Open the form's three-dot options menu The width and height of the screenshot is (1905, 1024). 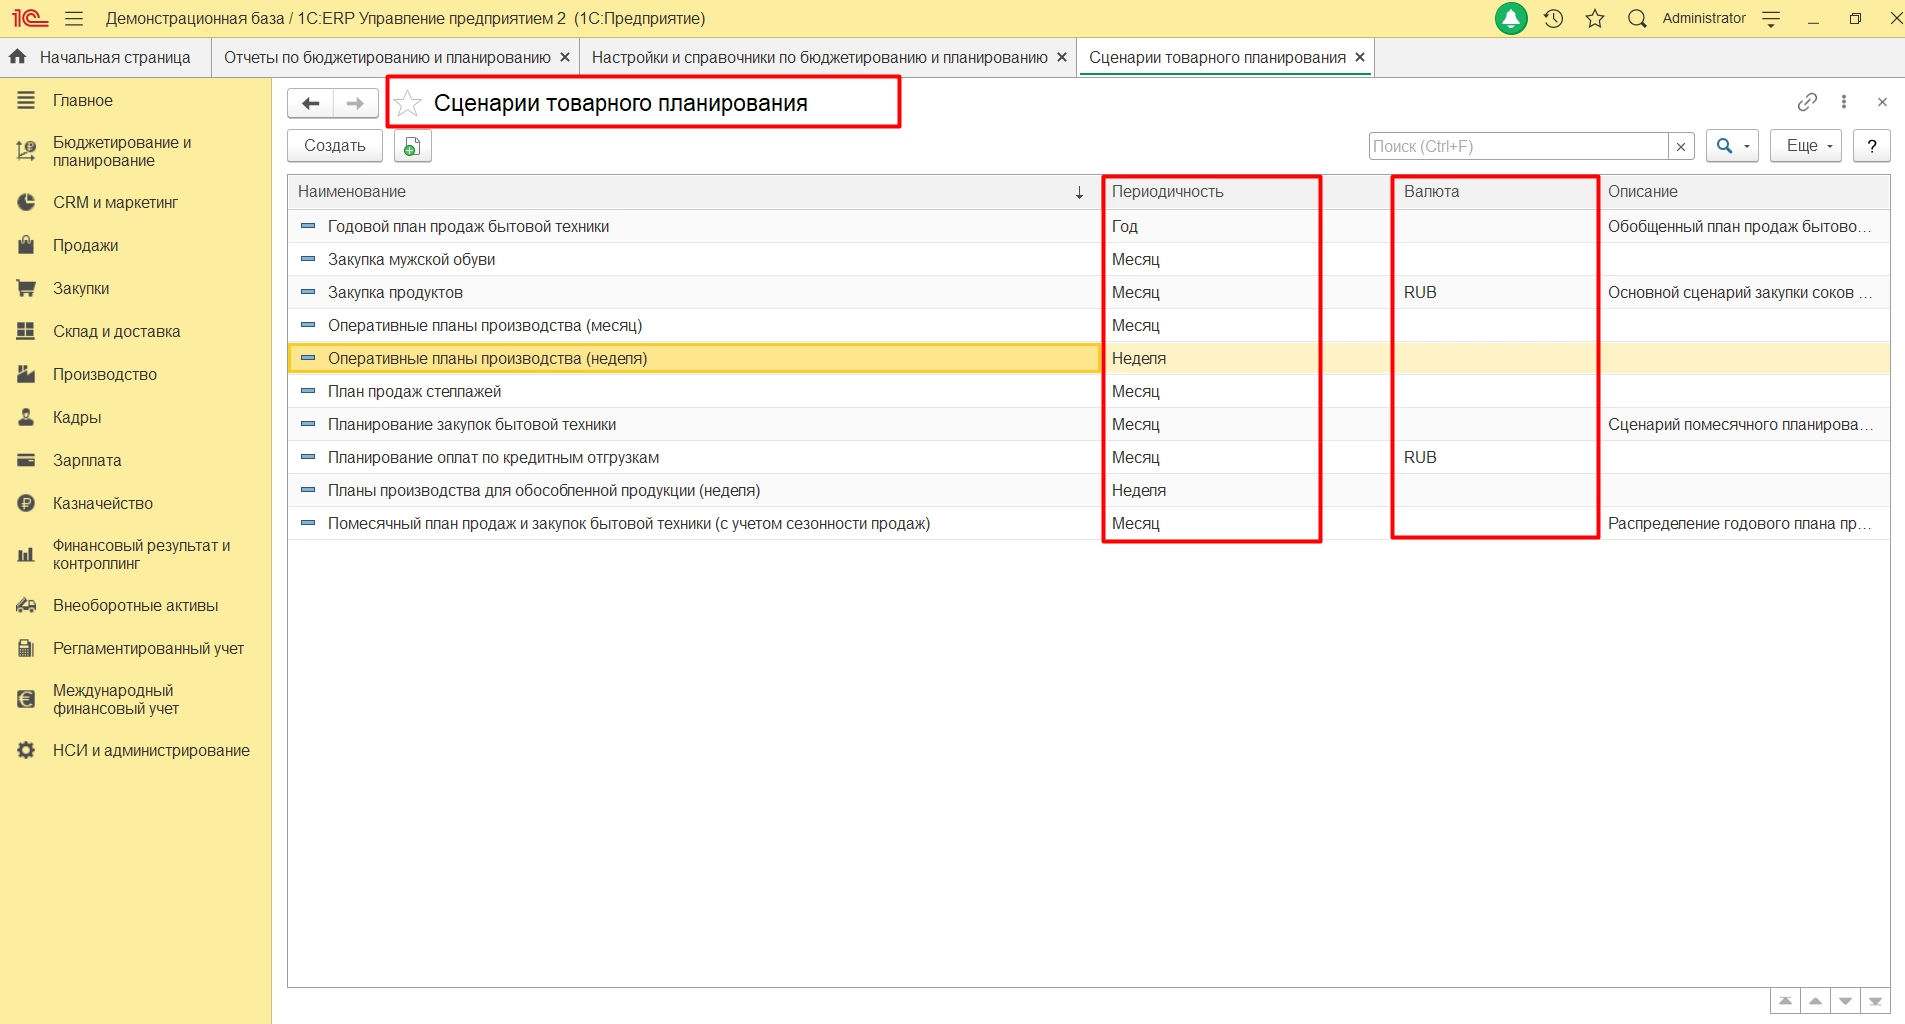tap(1844, 102)
